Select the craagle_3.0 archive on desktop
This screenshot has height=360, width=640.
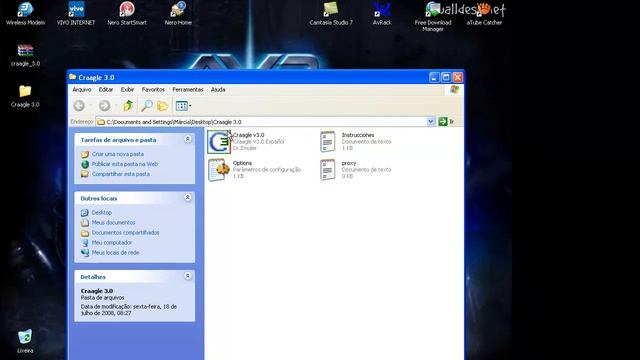pyautogui.click(x=25, y=55)
